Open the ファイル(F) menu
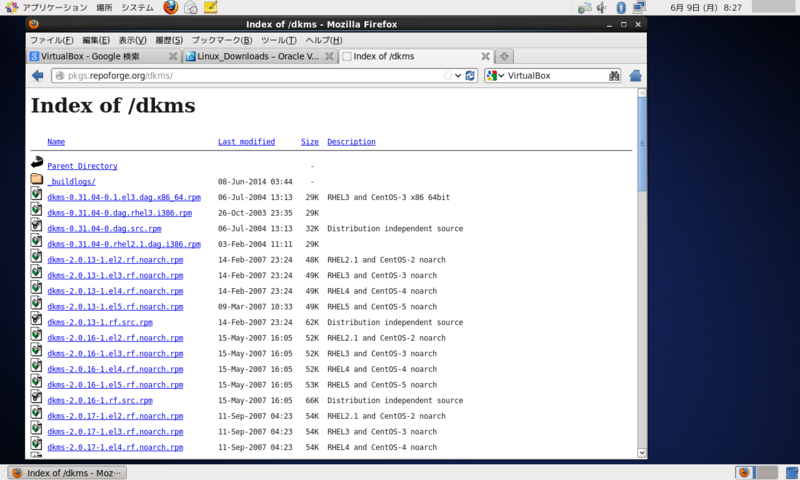Image resolution: width=800 pixels, height=480 pixels. 52,40
